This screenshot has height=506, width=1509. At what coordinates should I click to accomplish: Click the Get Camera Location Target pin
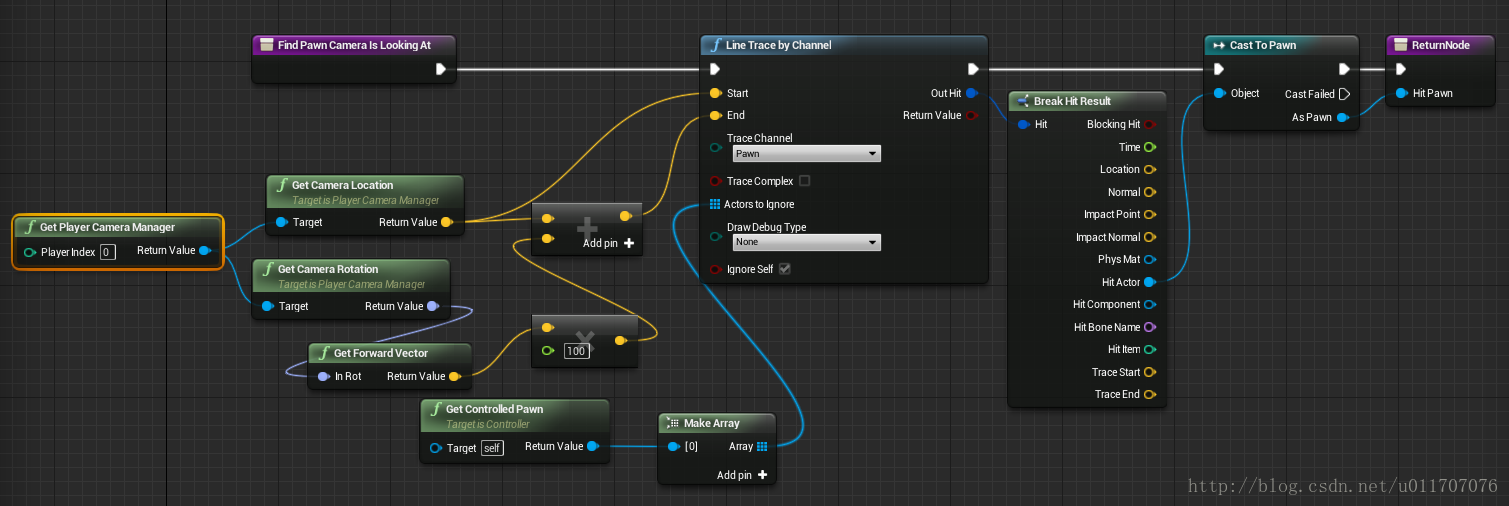pyautogui.click(x=281, y=222)
